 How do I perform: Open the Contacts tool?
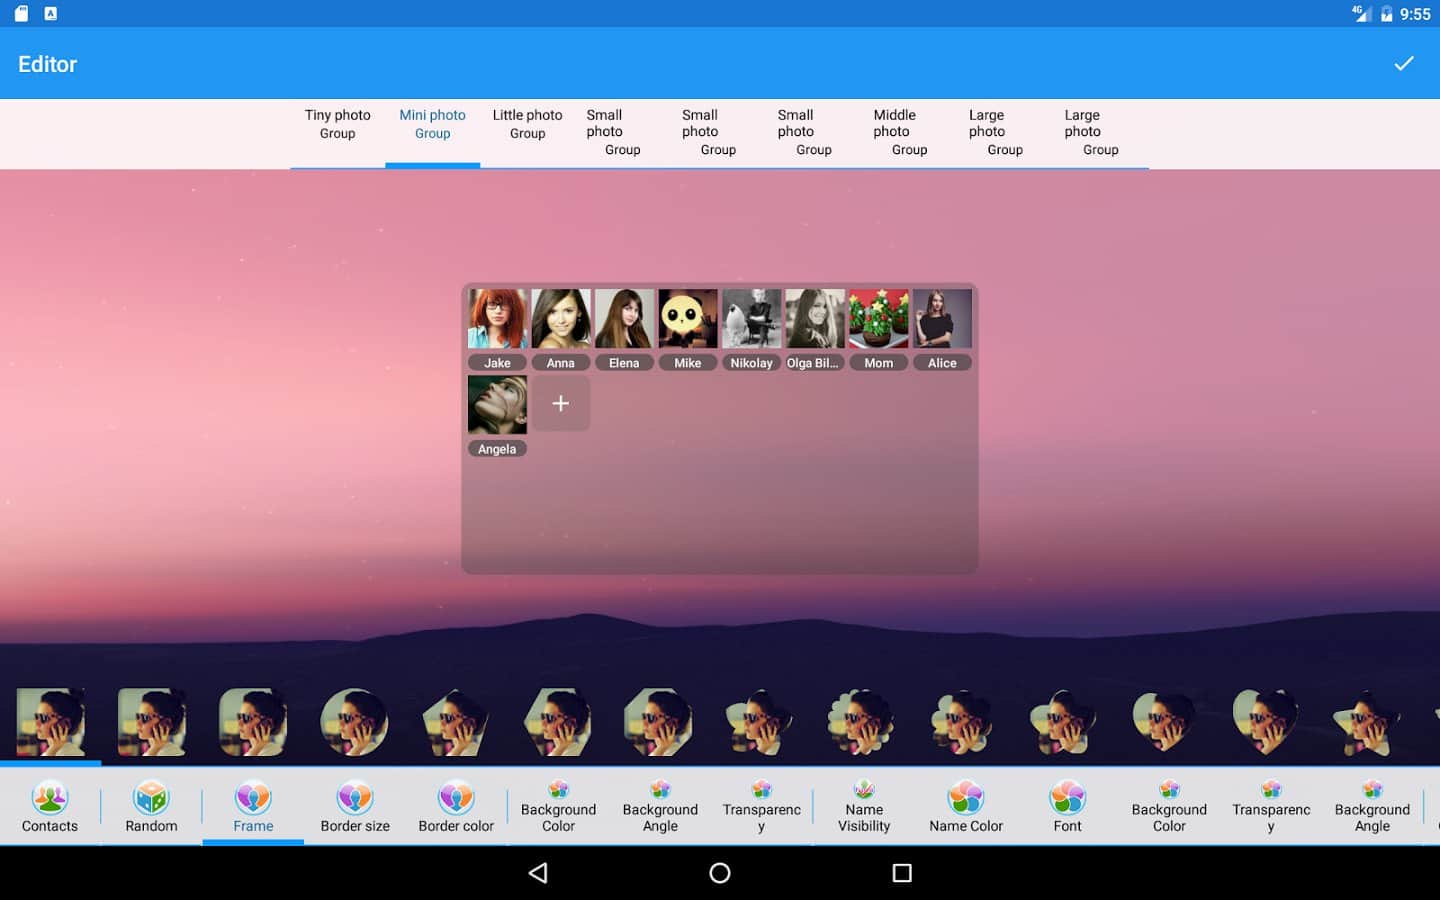(x=50, y=806)
